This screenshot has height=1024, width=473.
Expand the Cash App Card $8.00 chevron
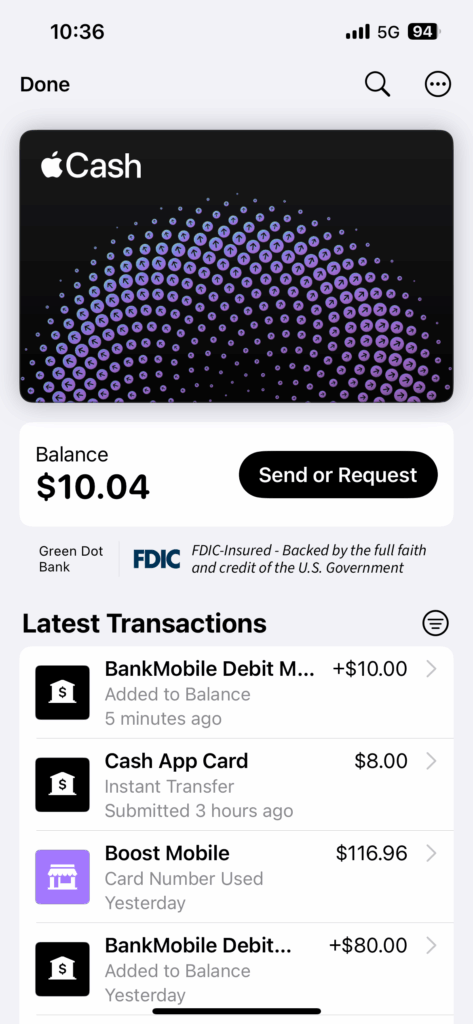tap(431, 761)
